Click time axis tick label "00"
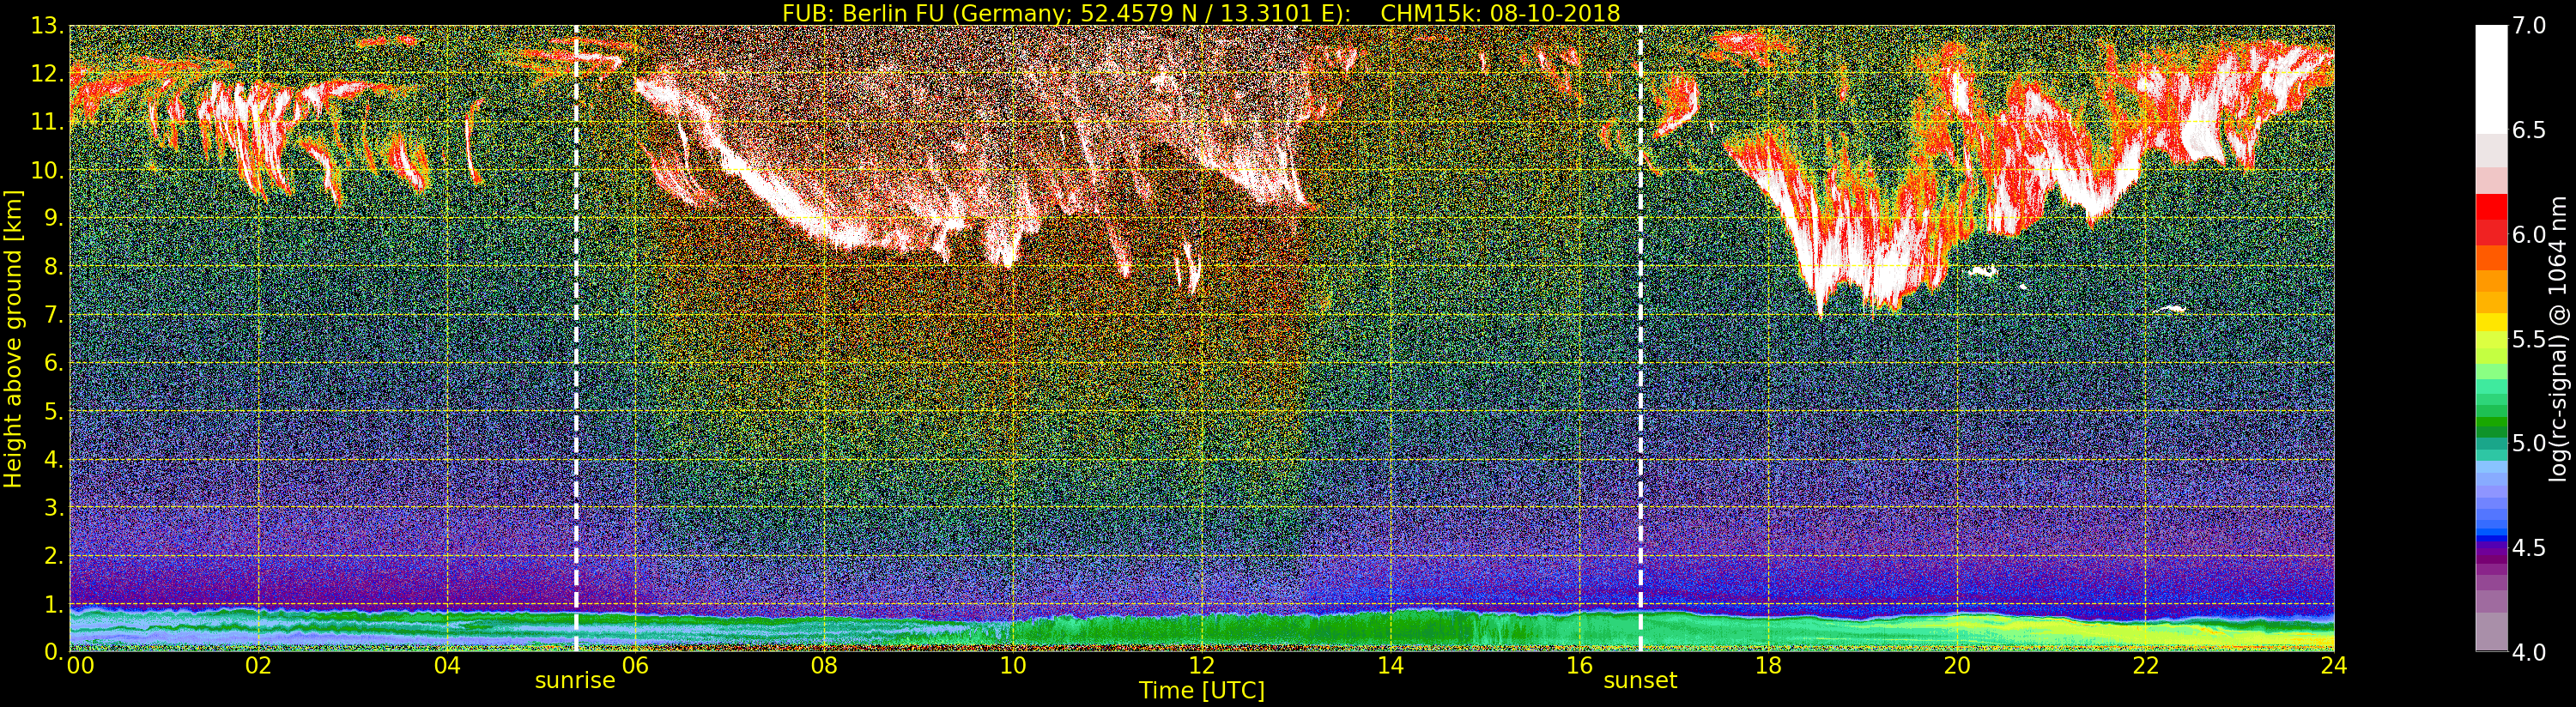The height and width of the screenshot is (707, 2576). tap(80, 665)
